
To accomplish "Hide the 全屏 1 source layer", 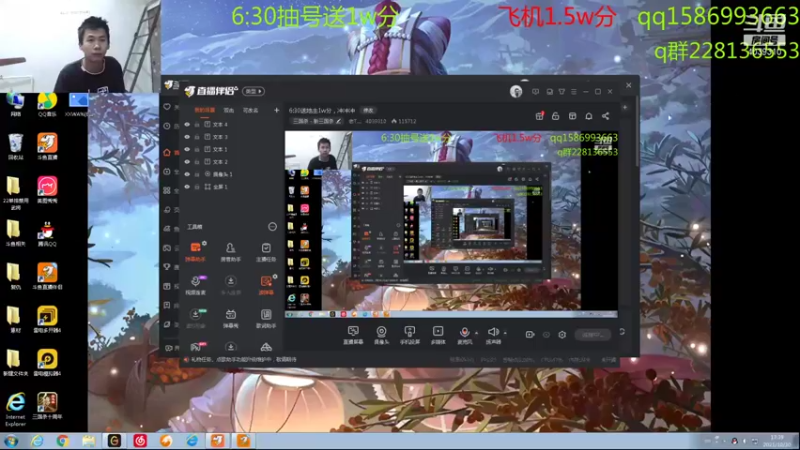I will click(x=187, y=187).
